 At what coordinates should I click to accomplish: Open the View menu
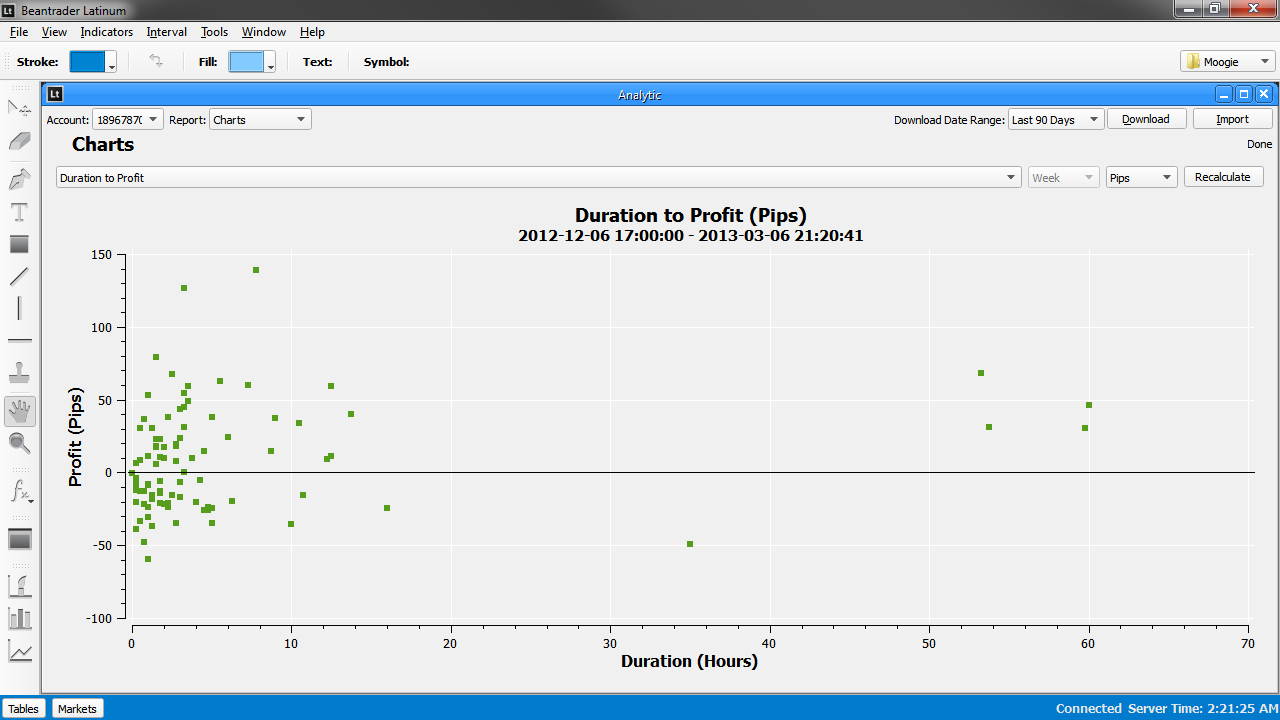coord(54,32)
